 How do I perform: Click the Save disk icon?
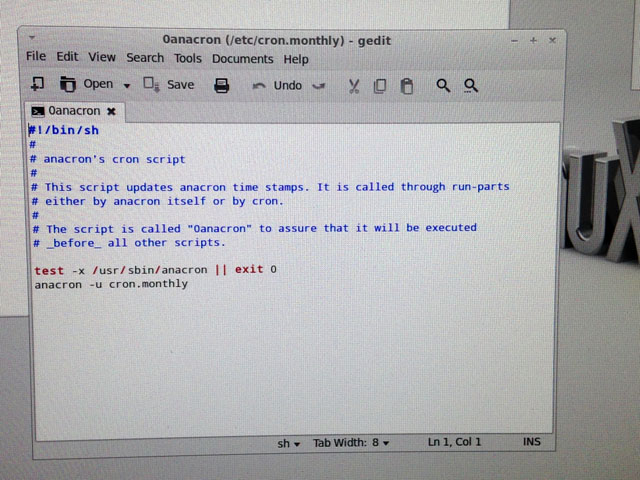point(151,84)
